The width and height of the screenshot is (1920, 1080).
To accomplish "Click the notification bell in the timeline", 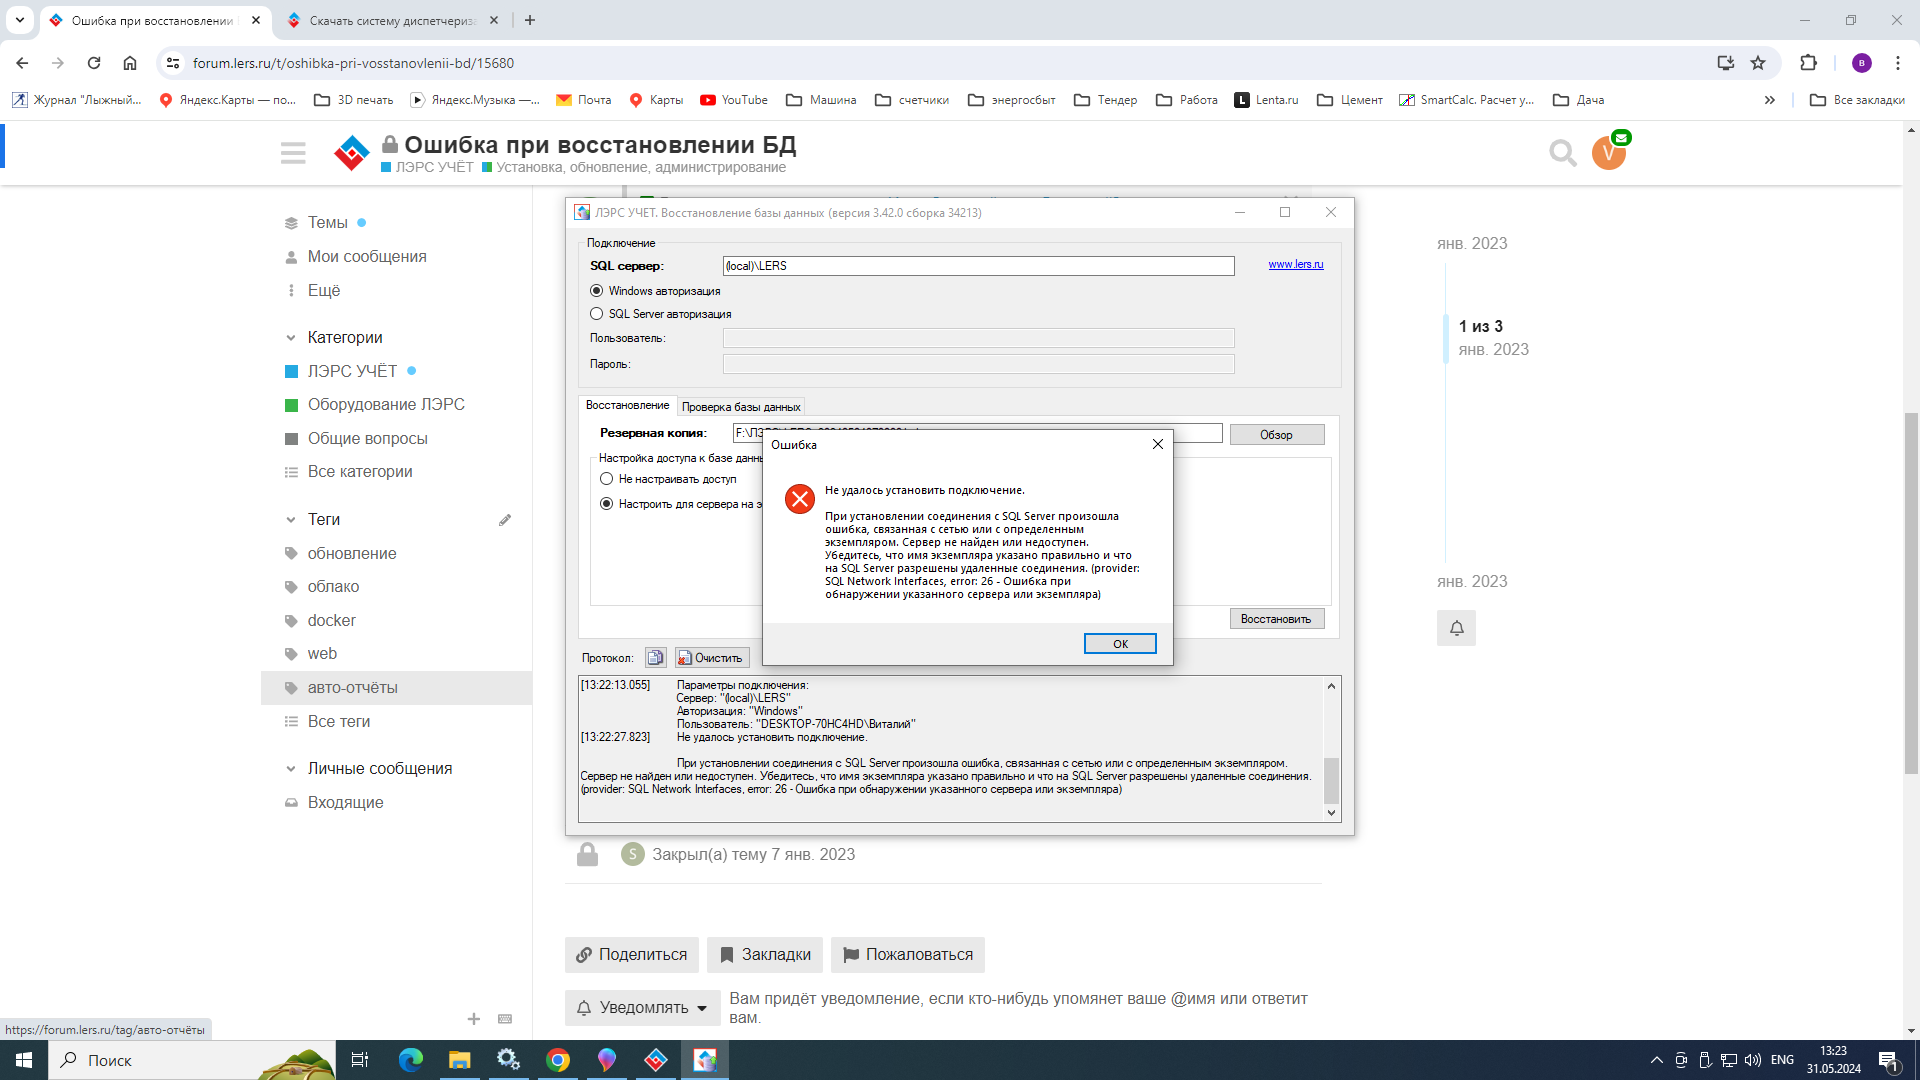I will (1456, 628).
